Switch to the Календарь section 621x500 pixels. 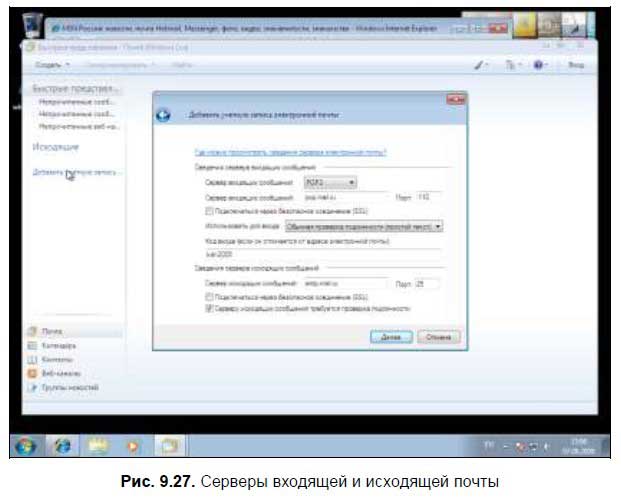tap(59, 345)
